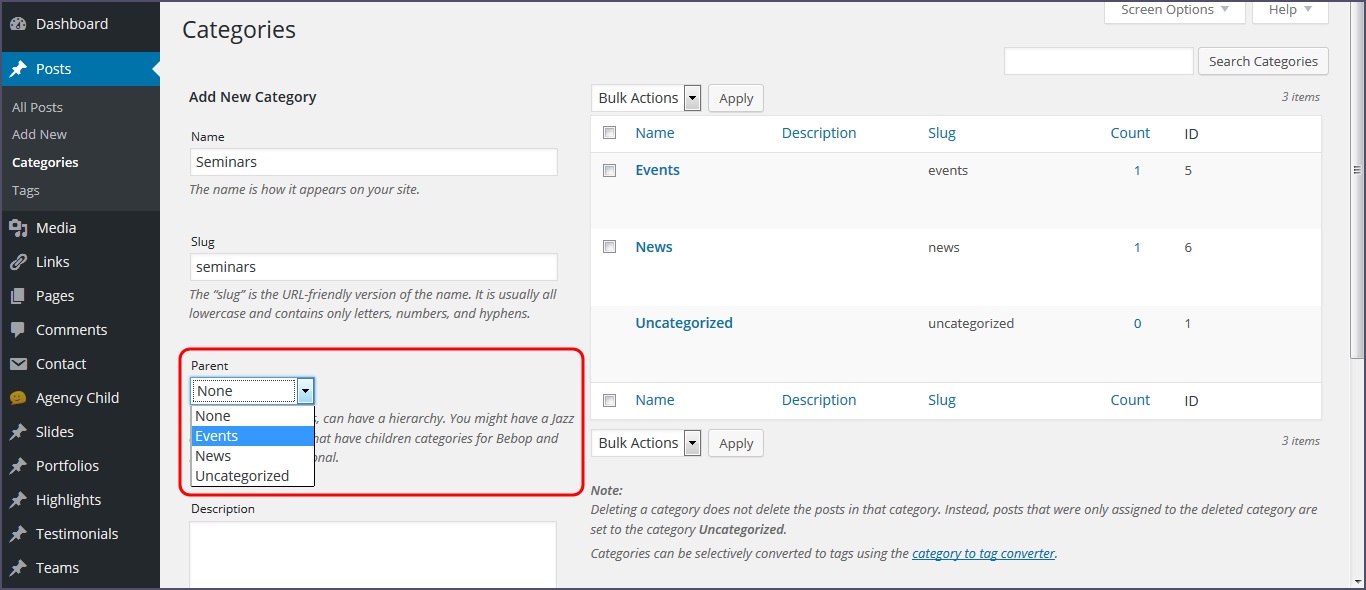Viewport: 1366px width, 590px height.
Task: Follow the category to tag converter link
Action: click(x=983, y=553)
